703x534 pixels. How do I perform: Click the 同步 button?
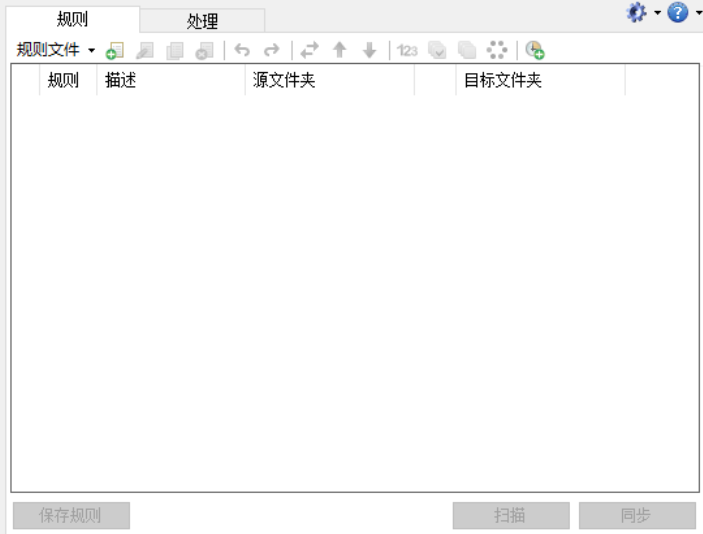coord(637,516)
